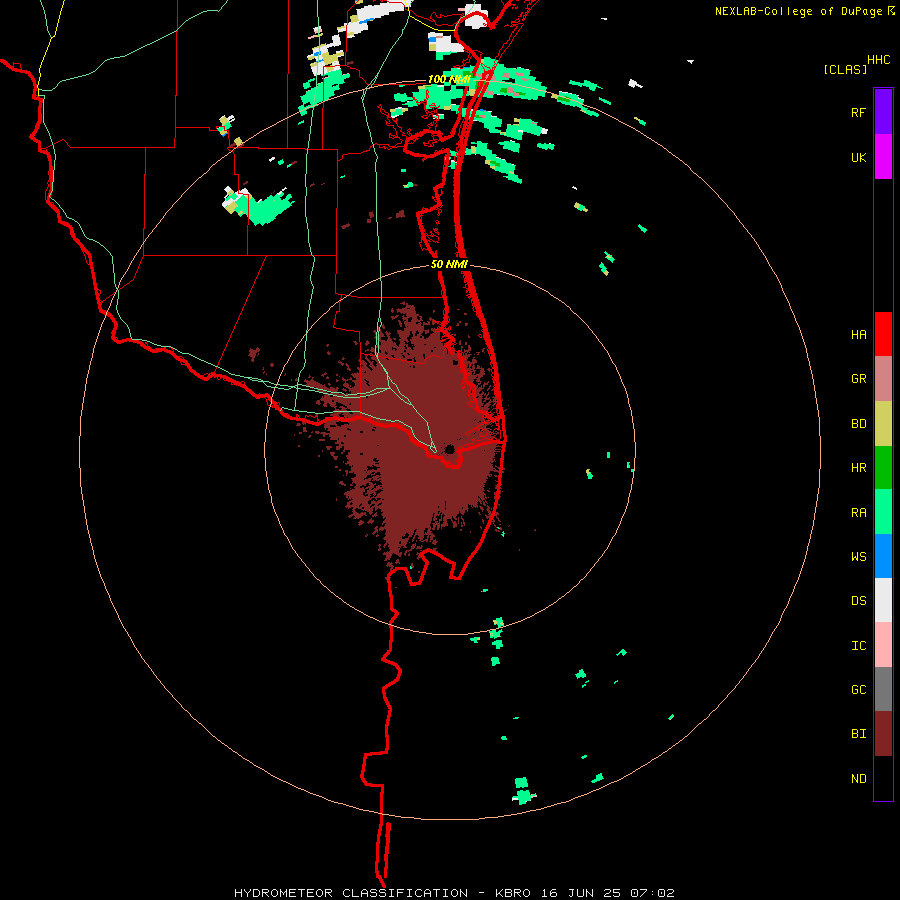Click the 'HYDROMETEOR CLASSIFICATION' title text at bottom
Viewport: 900px width, 900px height.
[x=351, y=893]
